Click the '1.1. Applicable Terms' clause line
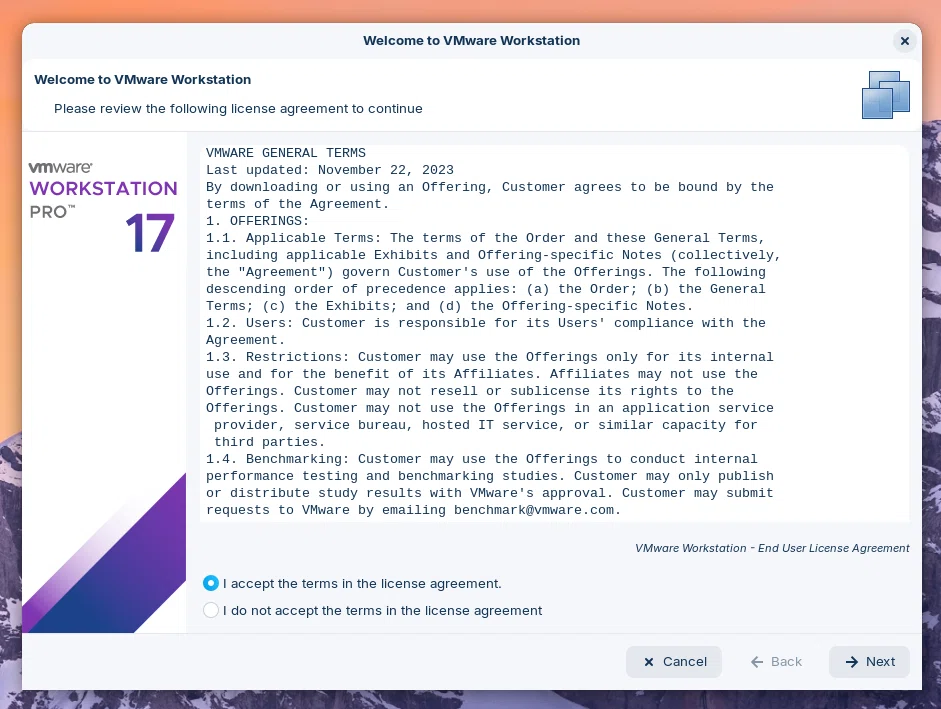This screenshot has height=709, width=941. (485, 238)
